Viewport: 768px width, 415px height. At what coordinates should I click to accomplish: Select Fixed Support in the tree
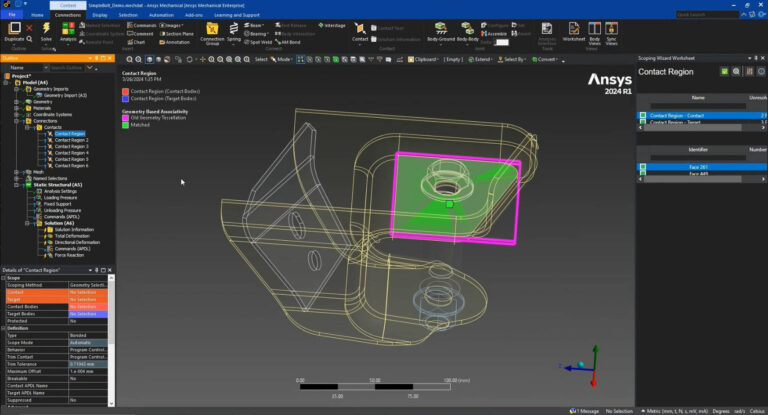[57, 204]
